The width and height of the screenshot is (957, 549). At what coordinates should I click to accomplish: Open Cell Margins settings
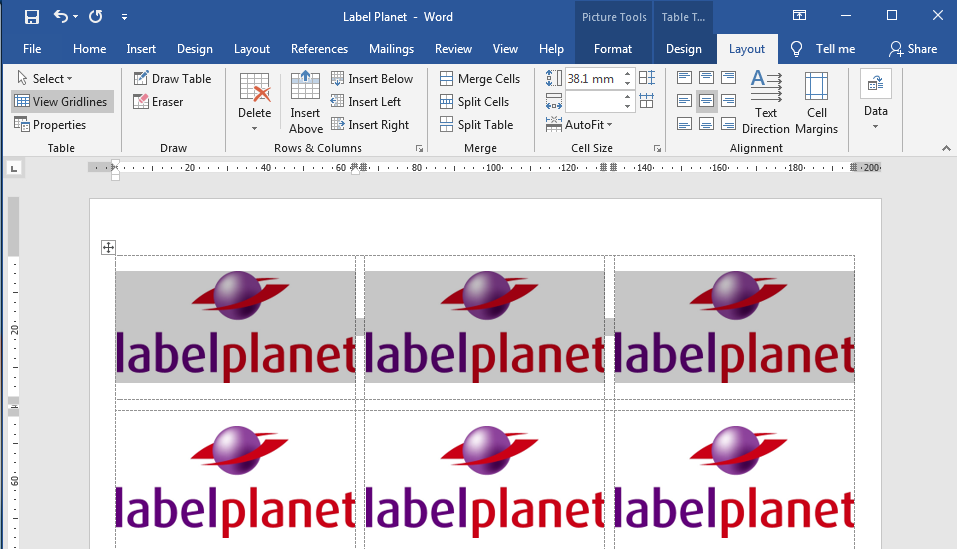(x=816, y=102)
